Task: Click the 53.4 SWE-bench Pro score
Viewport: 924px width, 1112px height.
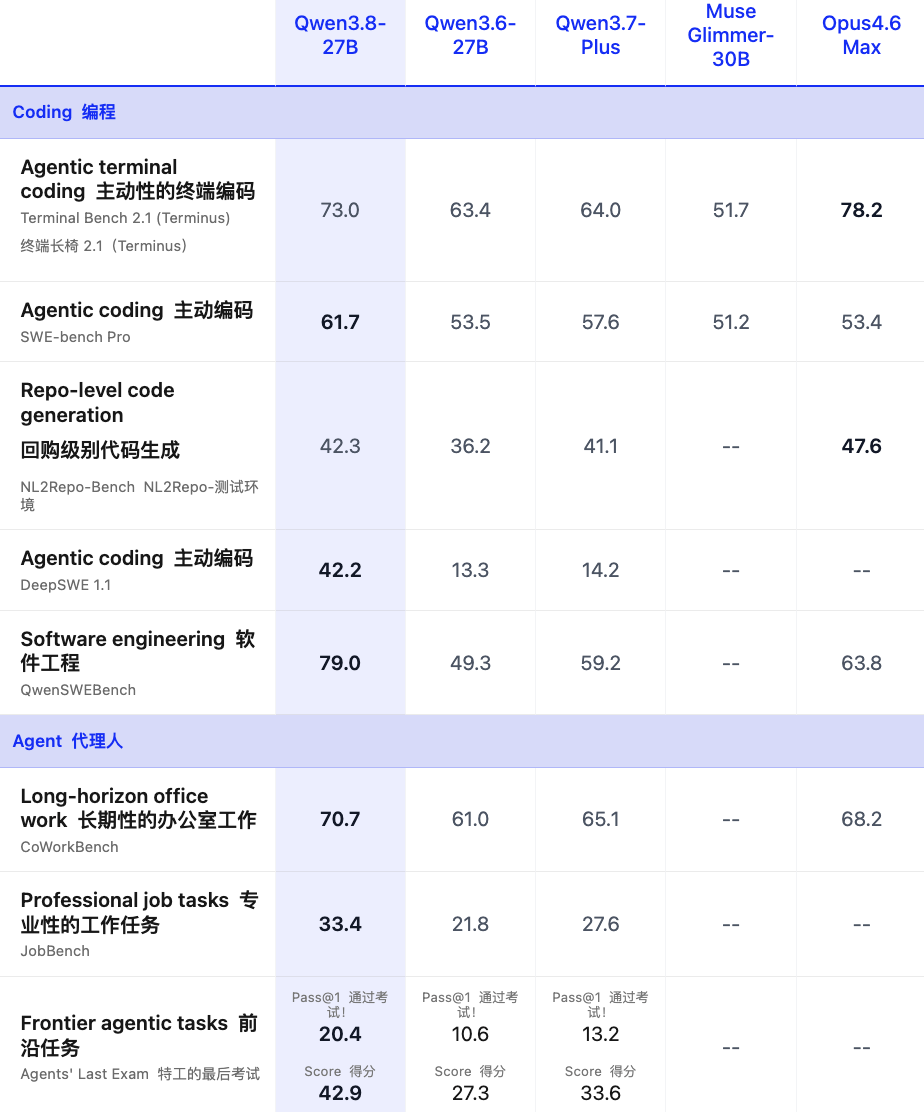Action: (x=861, y=322)
